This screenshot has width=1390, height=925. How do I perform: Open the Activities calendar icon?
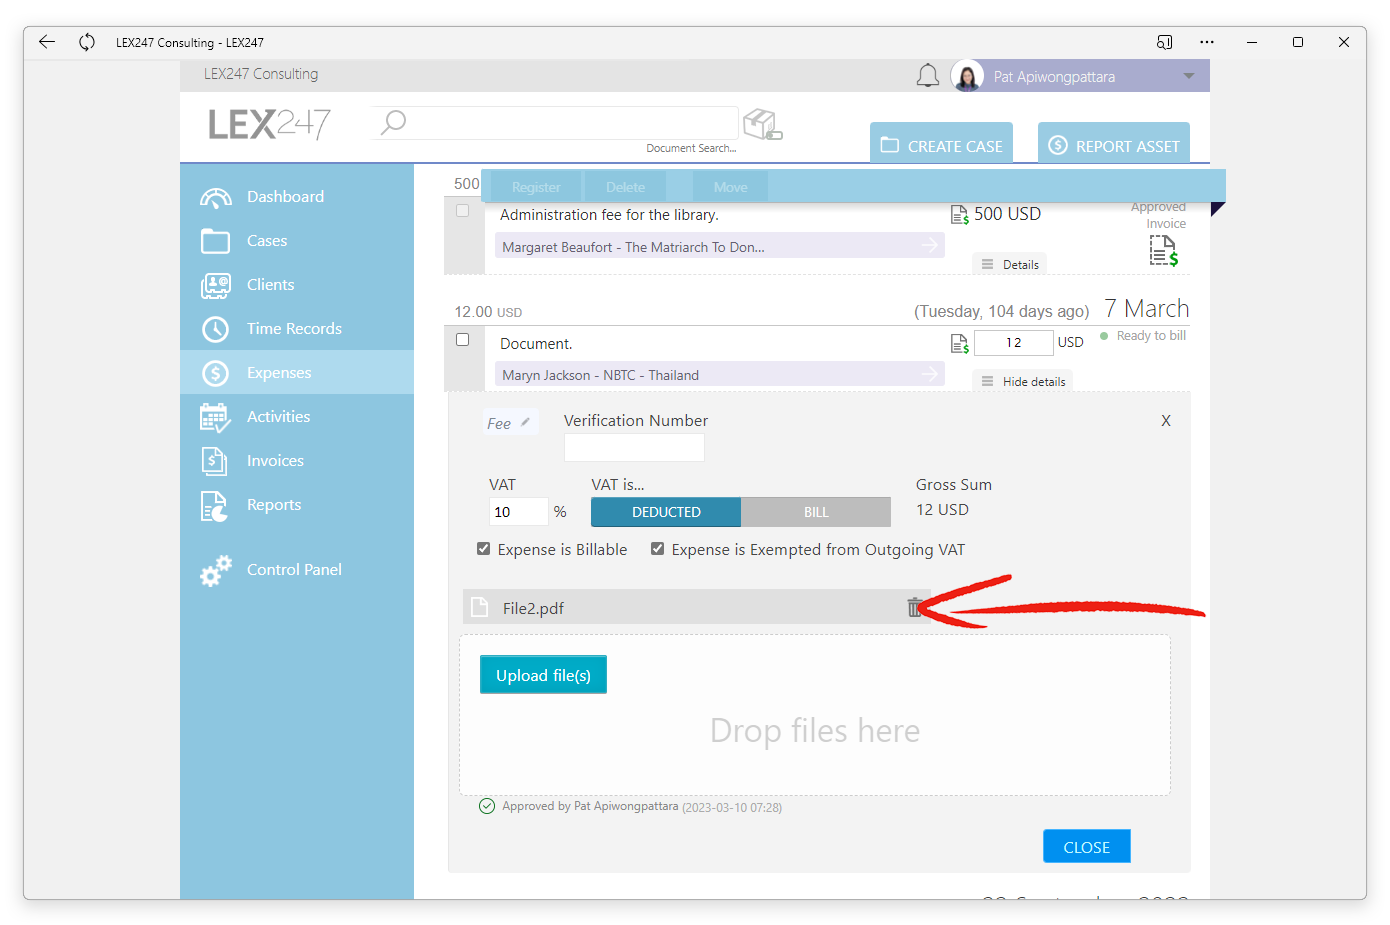215,417
